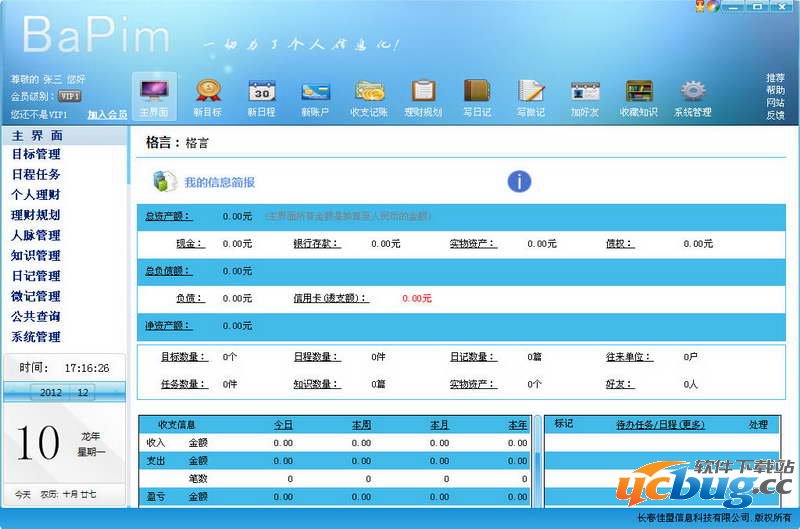Click the 2012 year selector in calendar

(51, 392)
